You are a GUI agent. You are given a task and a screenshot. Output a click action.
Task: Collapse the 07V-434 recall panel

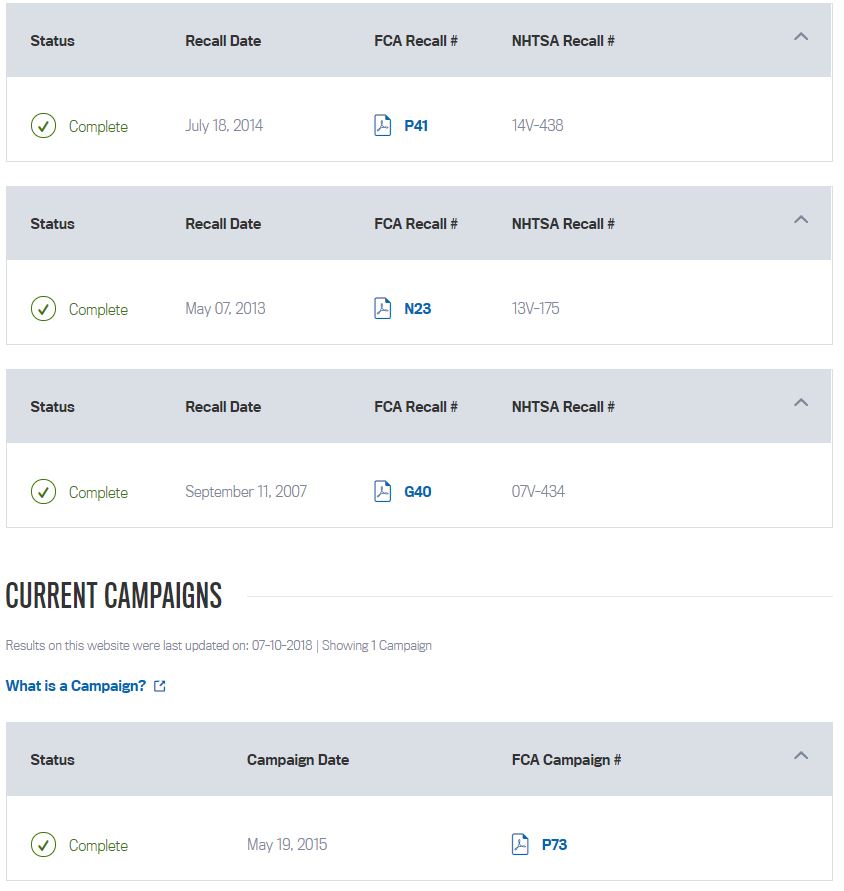(800, 403)
